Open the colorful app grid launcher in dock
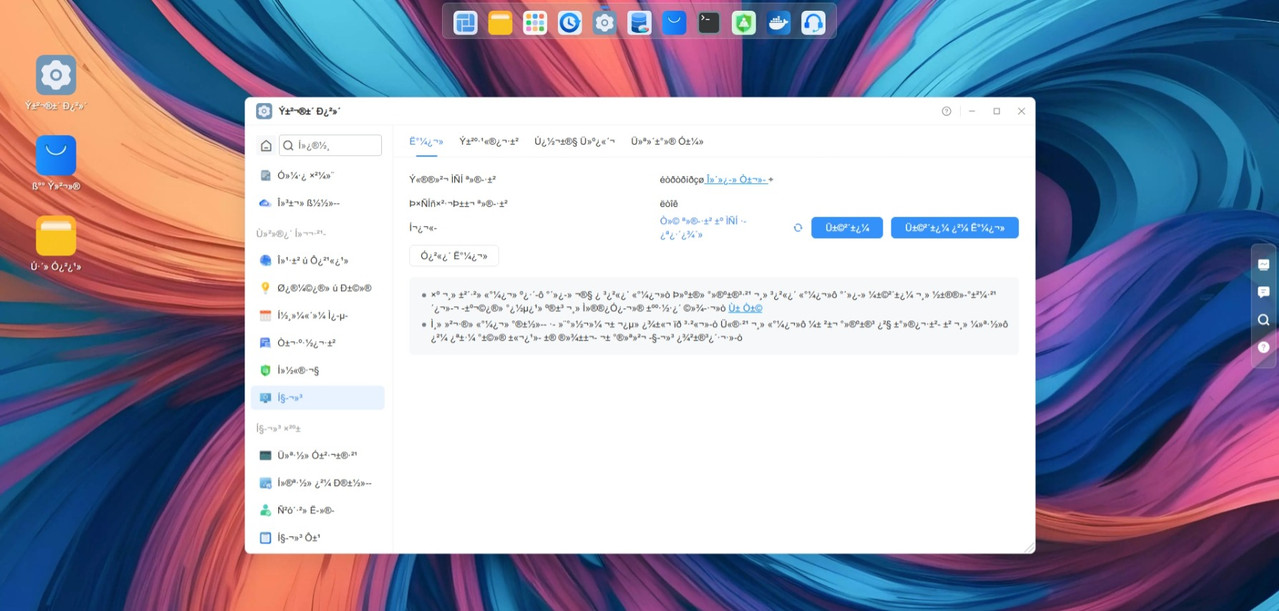The width and height of the screenshot is (1279, 611). 535,22
